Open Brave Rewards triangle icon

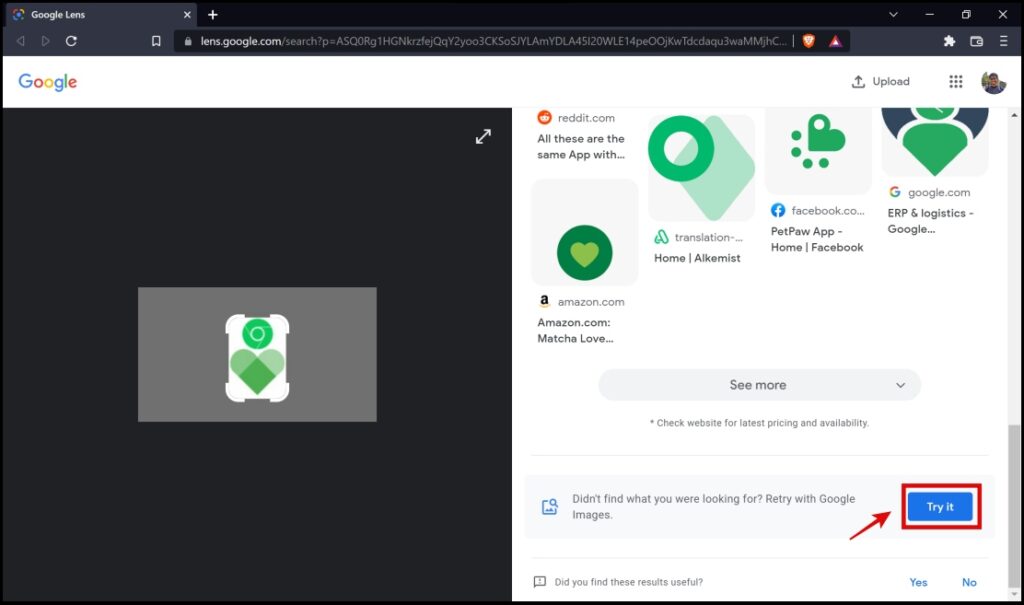pyautogui.click(x=835, y=41)
